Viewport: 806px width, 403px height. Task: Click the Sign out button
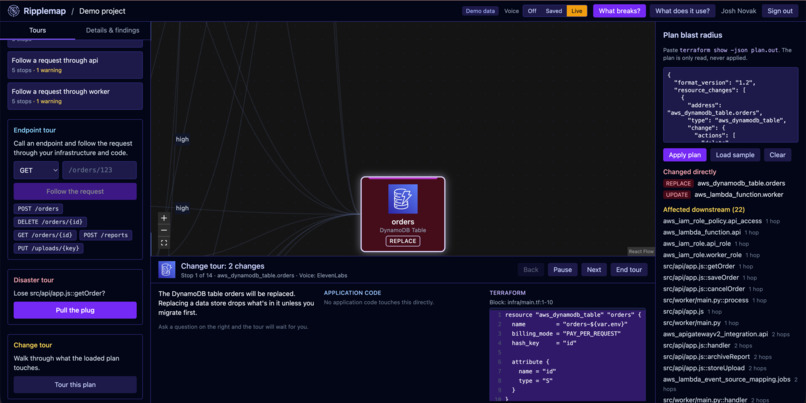coord(780,11)
